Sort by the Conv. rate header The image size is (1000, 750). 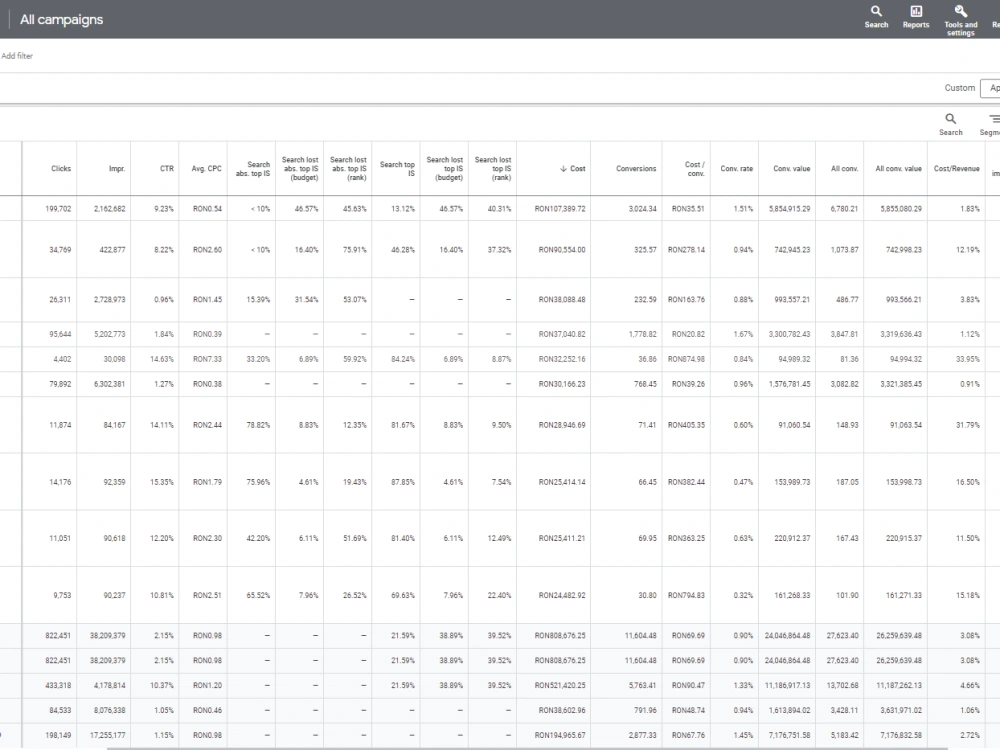(x=737, y=168)
